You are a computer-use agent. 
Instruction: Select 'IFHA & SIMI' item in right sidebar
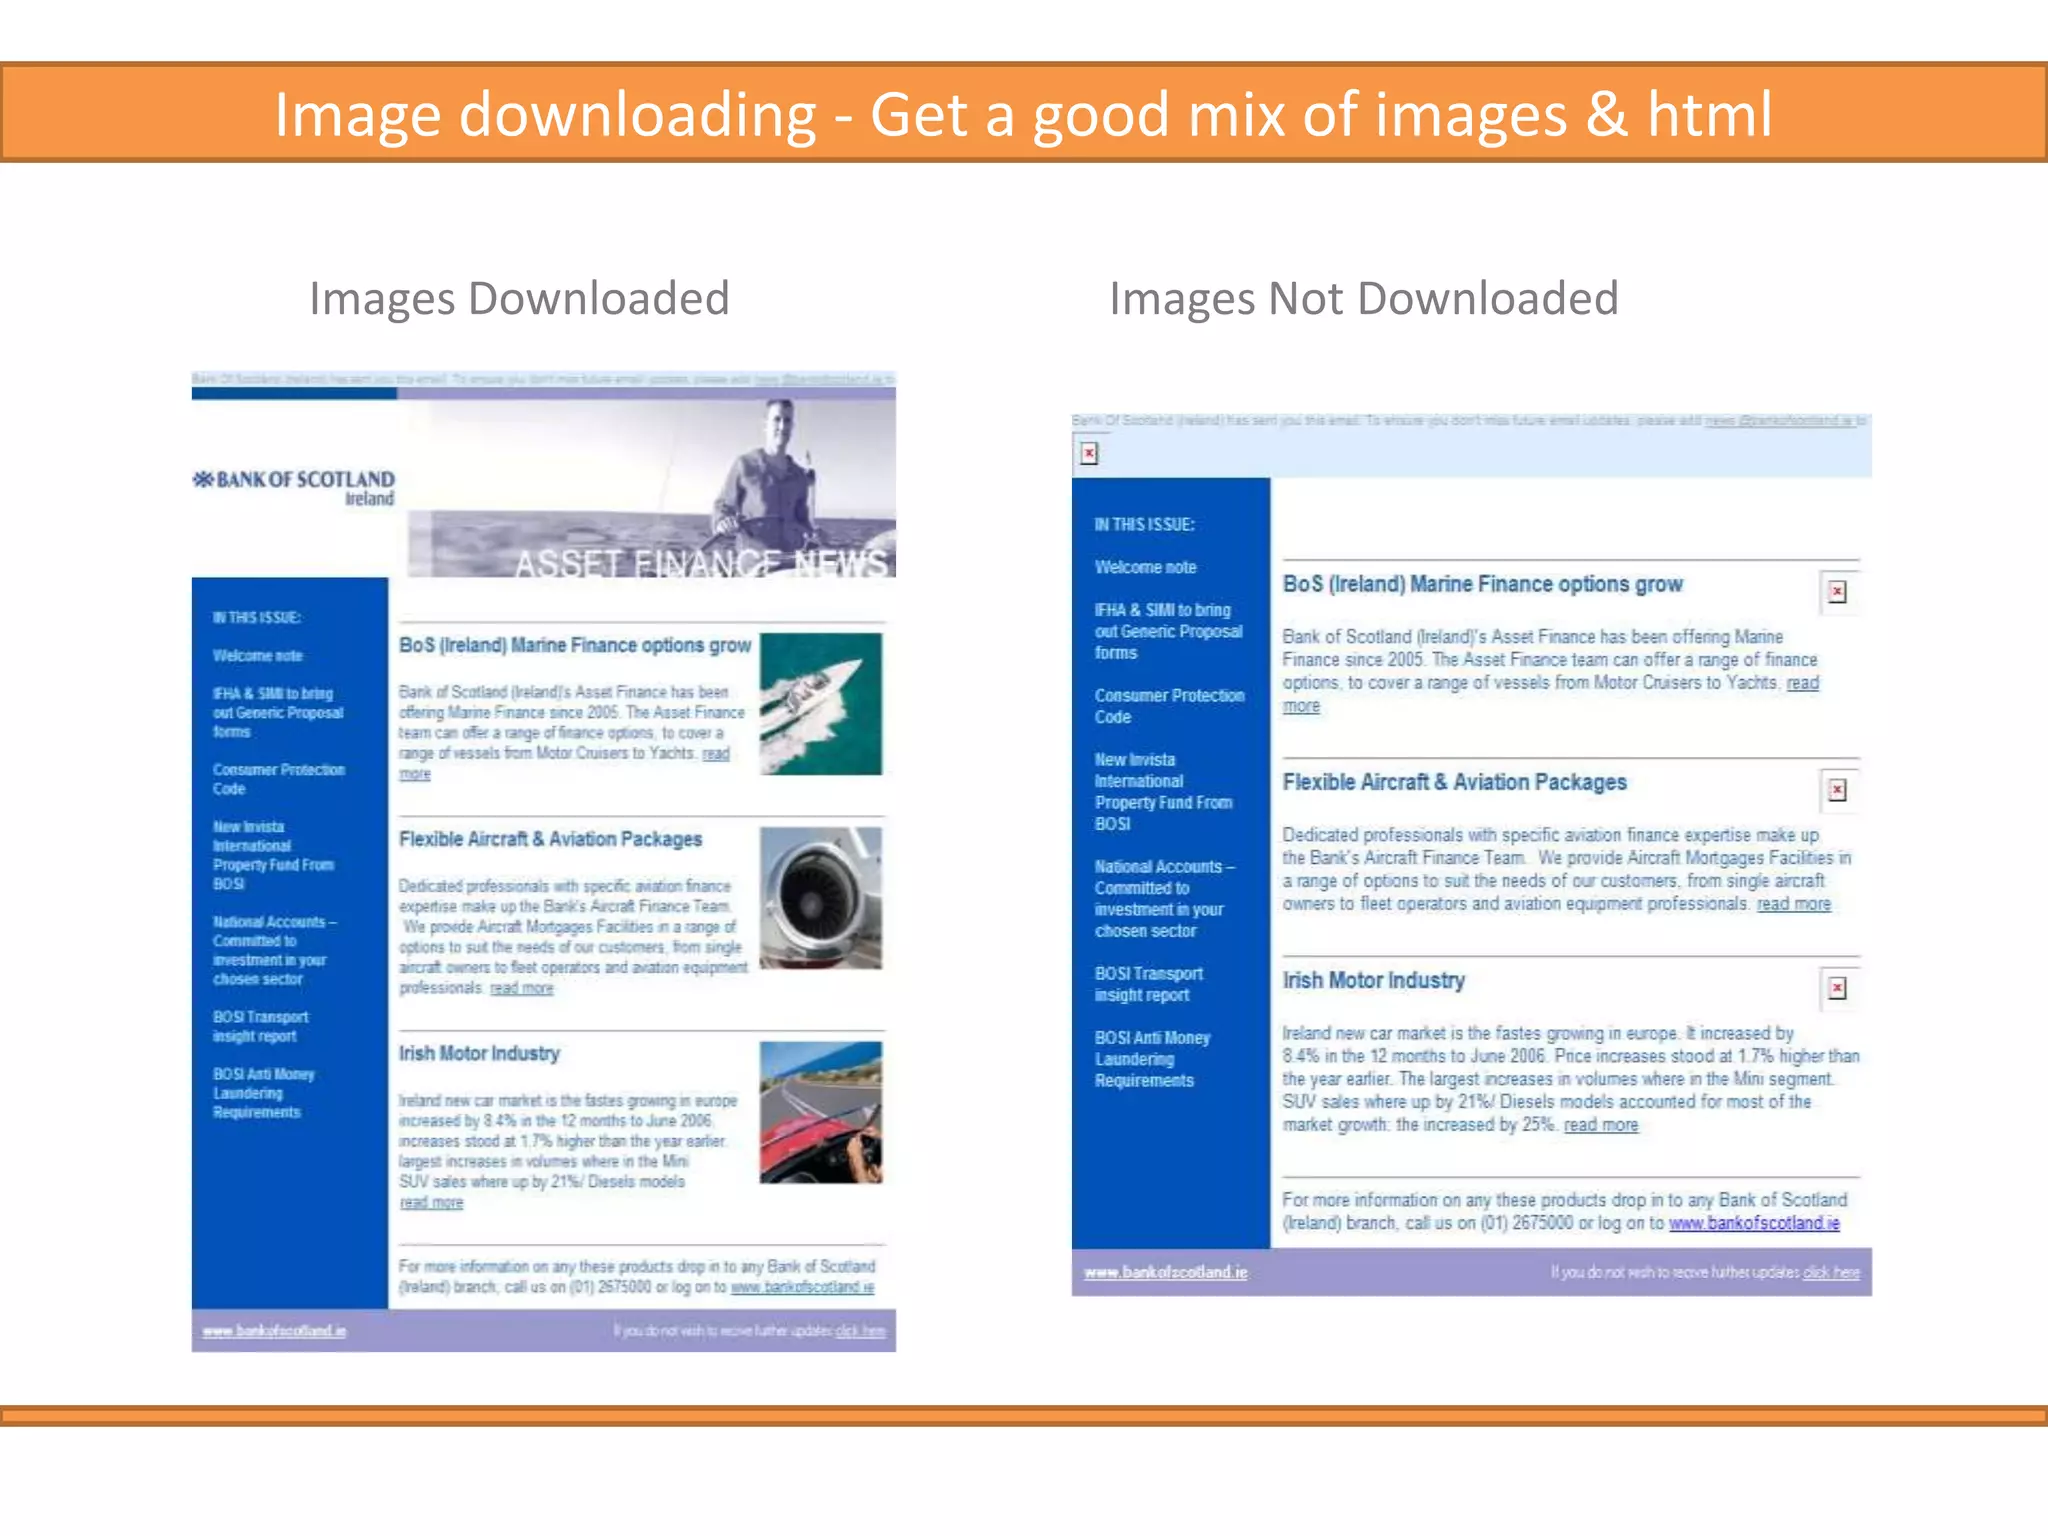click(x=1168, y=631)
